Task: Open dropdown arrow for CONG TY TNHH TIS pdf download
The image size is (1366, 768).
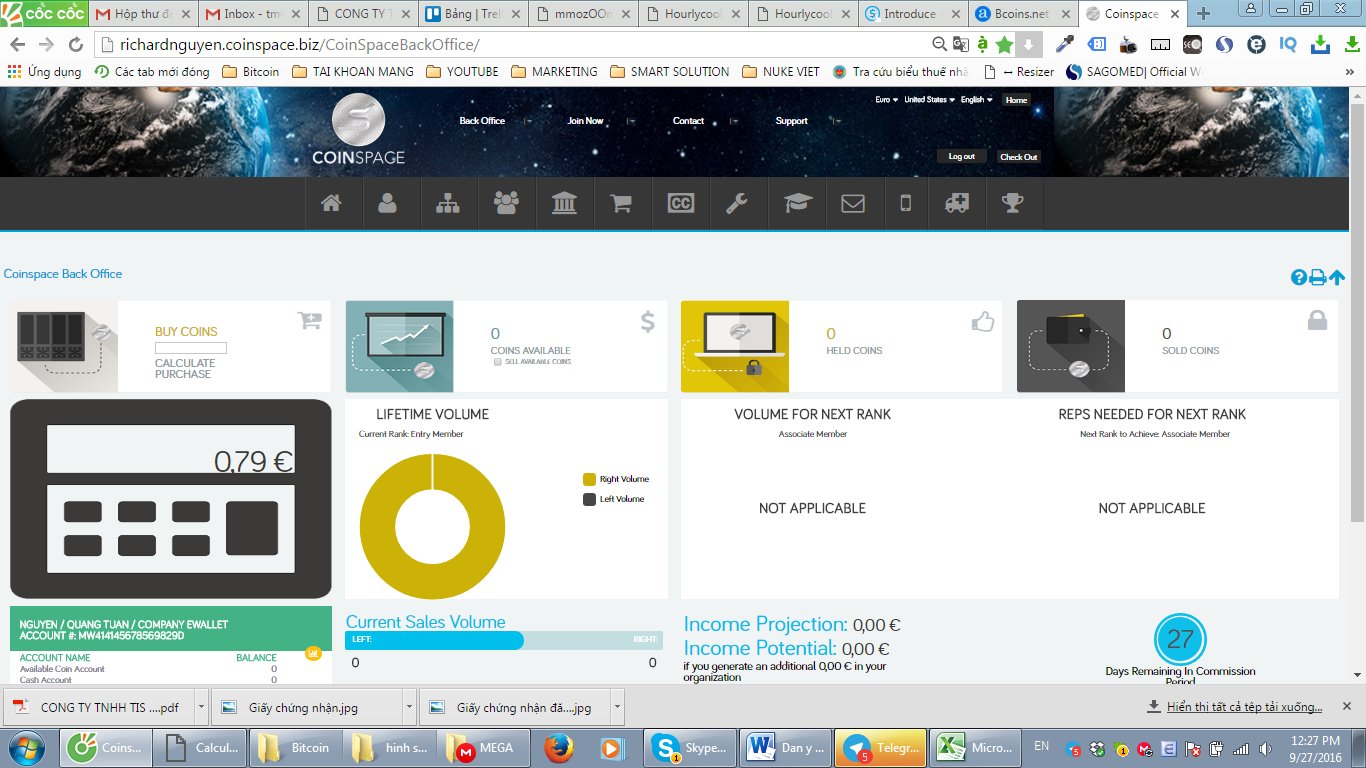Action: 201,707
